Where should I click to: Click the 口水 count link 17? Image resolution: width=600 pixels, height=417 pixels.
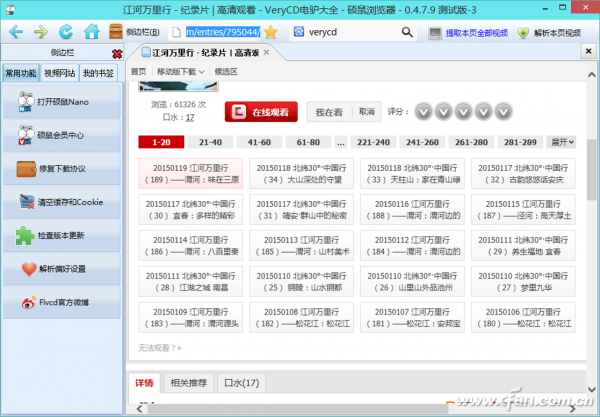click(190, 117)
